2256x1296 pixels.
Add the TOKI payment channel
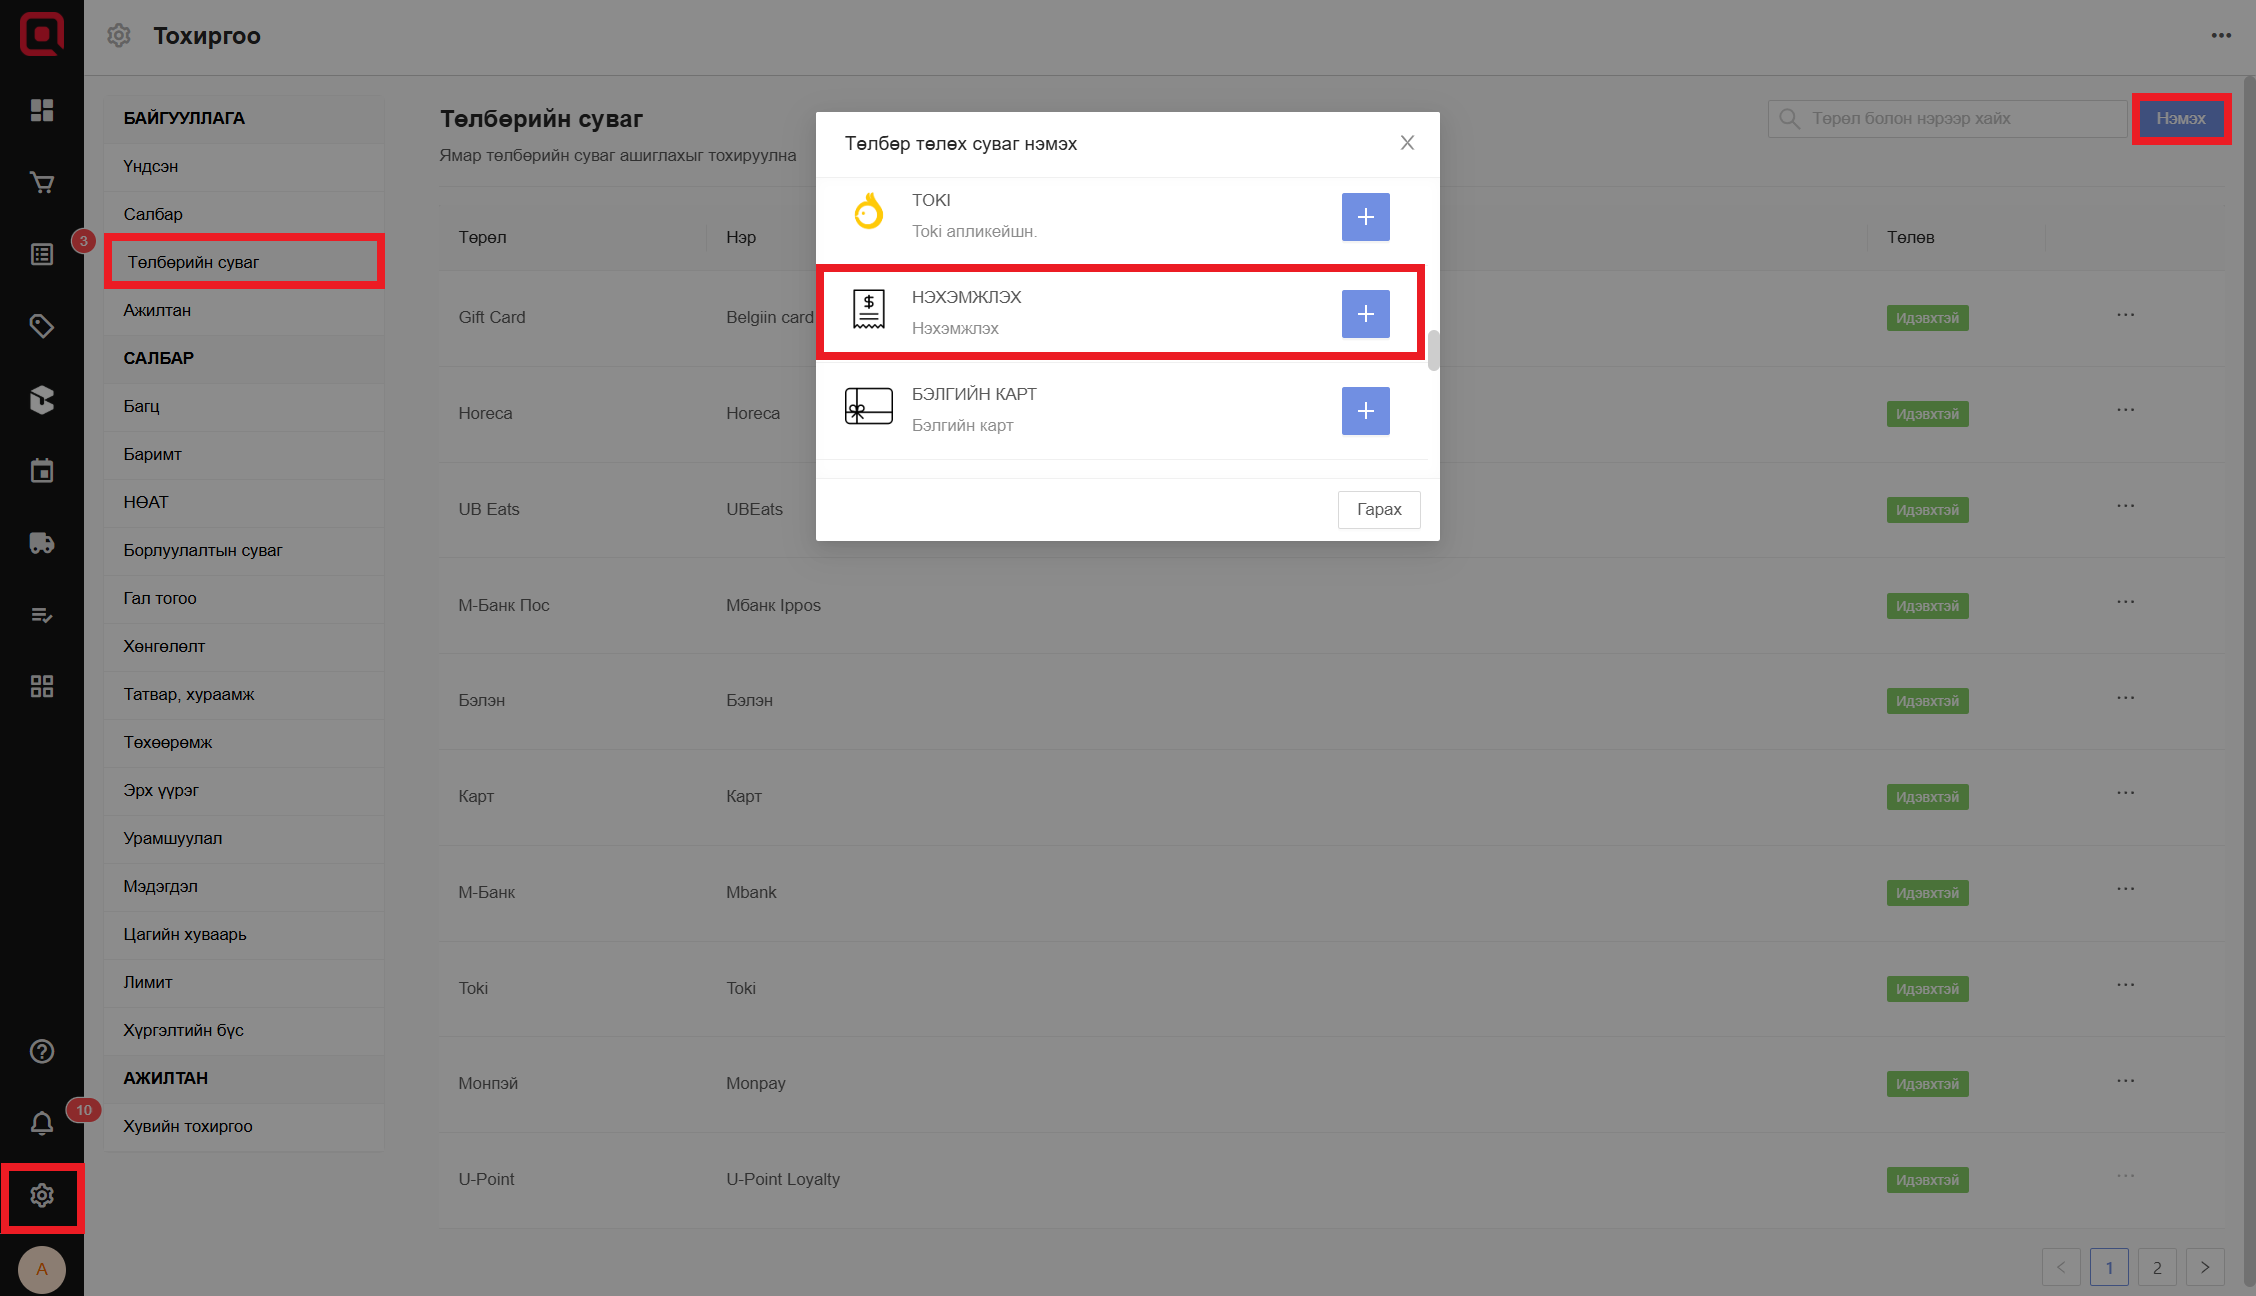[1365, 217]
